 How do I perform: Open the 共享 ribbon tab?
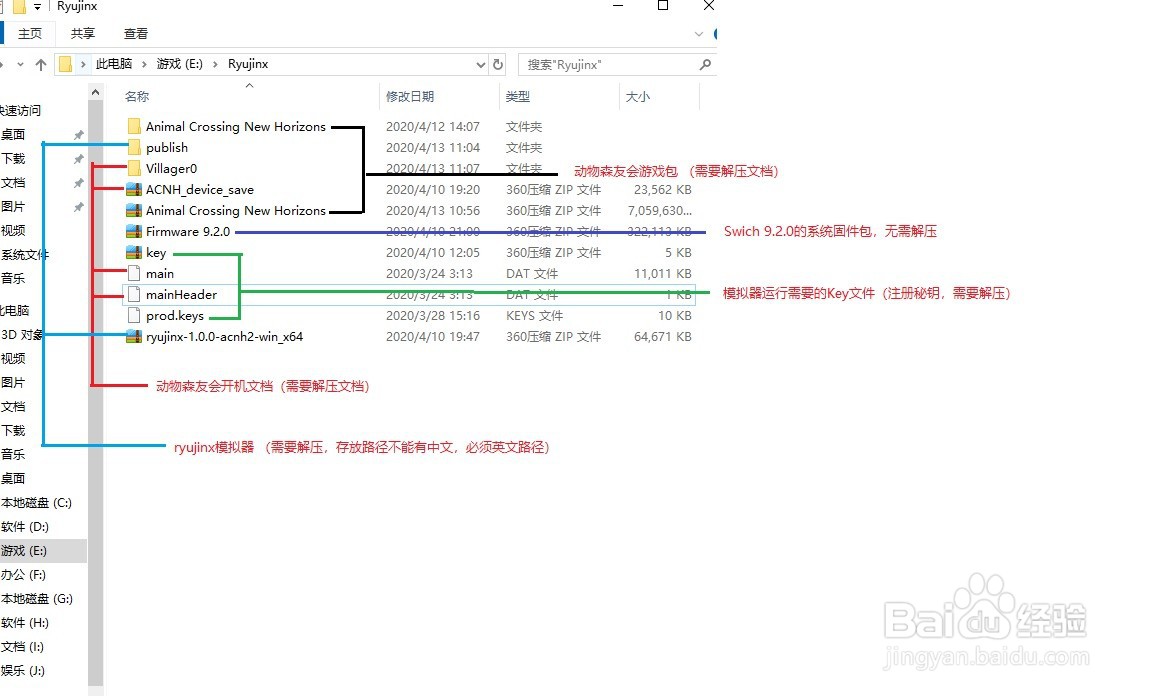pyautogui.click(x=83, y=34)
